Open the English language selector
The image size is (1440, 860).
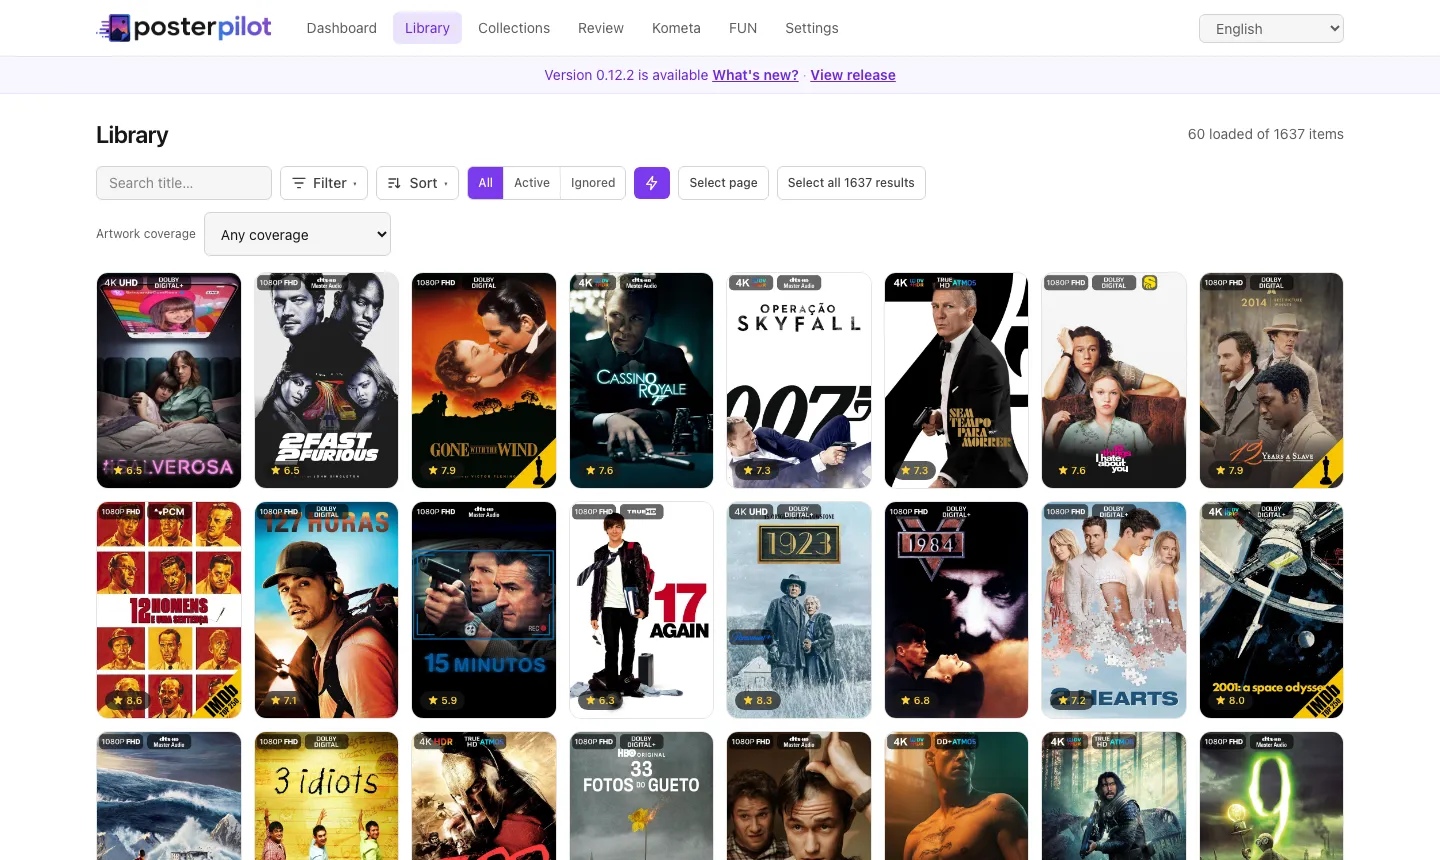click(1271, 28)
